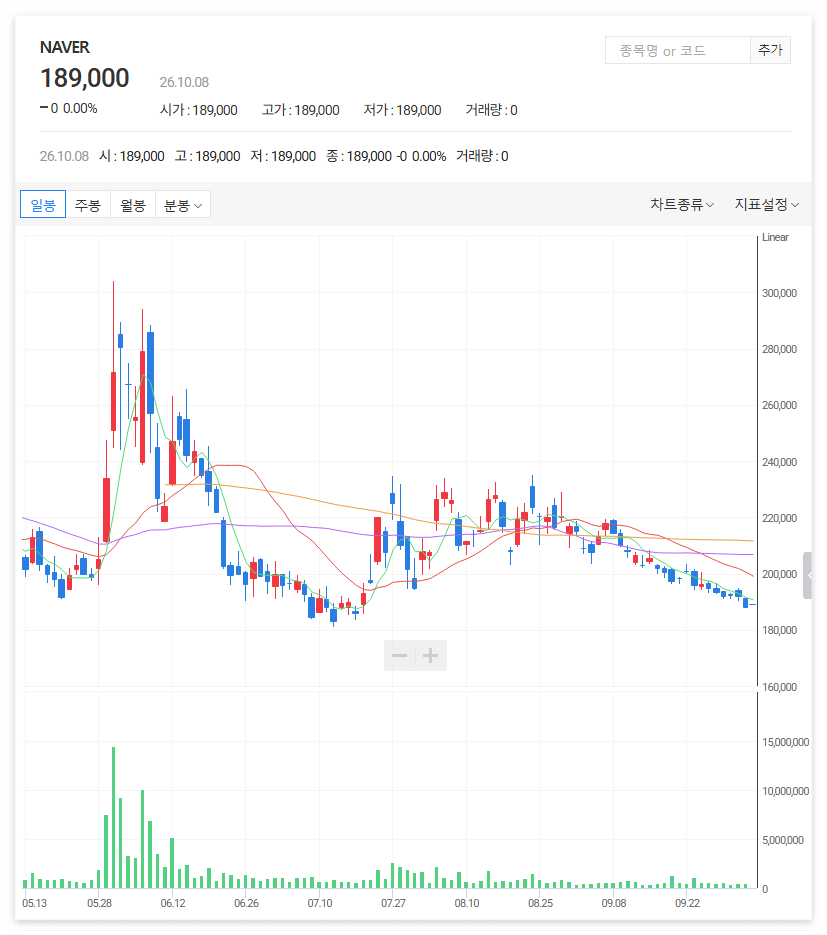This screenshot has width=827, height=935.
Task: Click the 시가 : 189,000 opening price
Action: tap(199, 110)
